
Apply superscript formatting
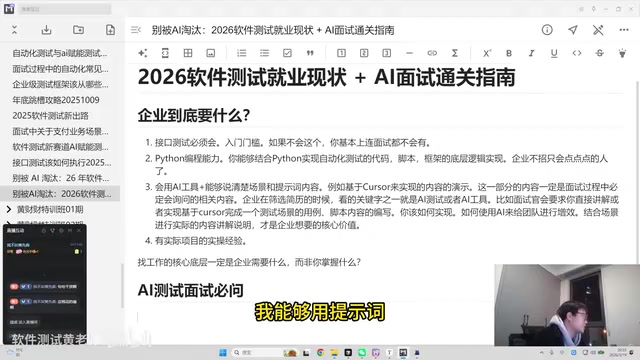[487, 53]
